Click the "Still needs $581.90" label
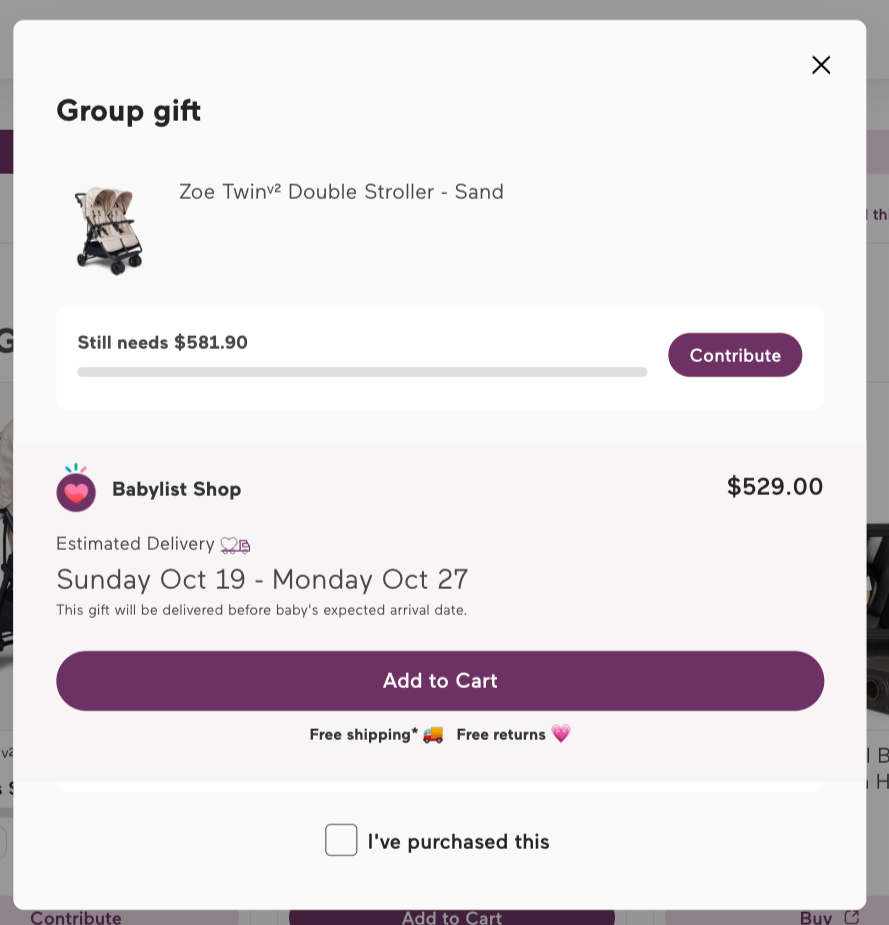This screenshot has height=925, width=889. (163, 343)
